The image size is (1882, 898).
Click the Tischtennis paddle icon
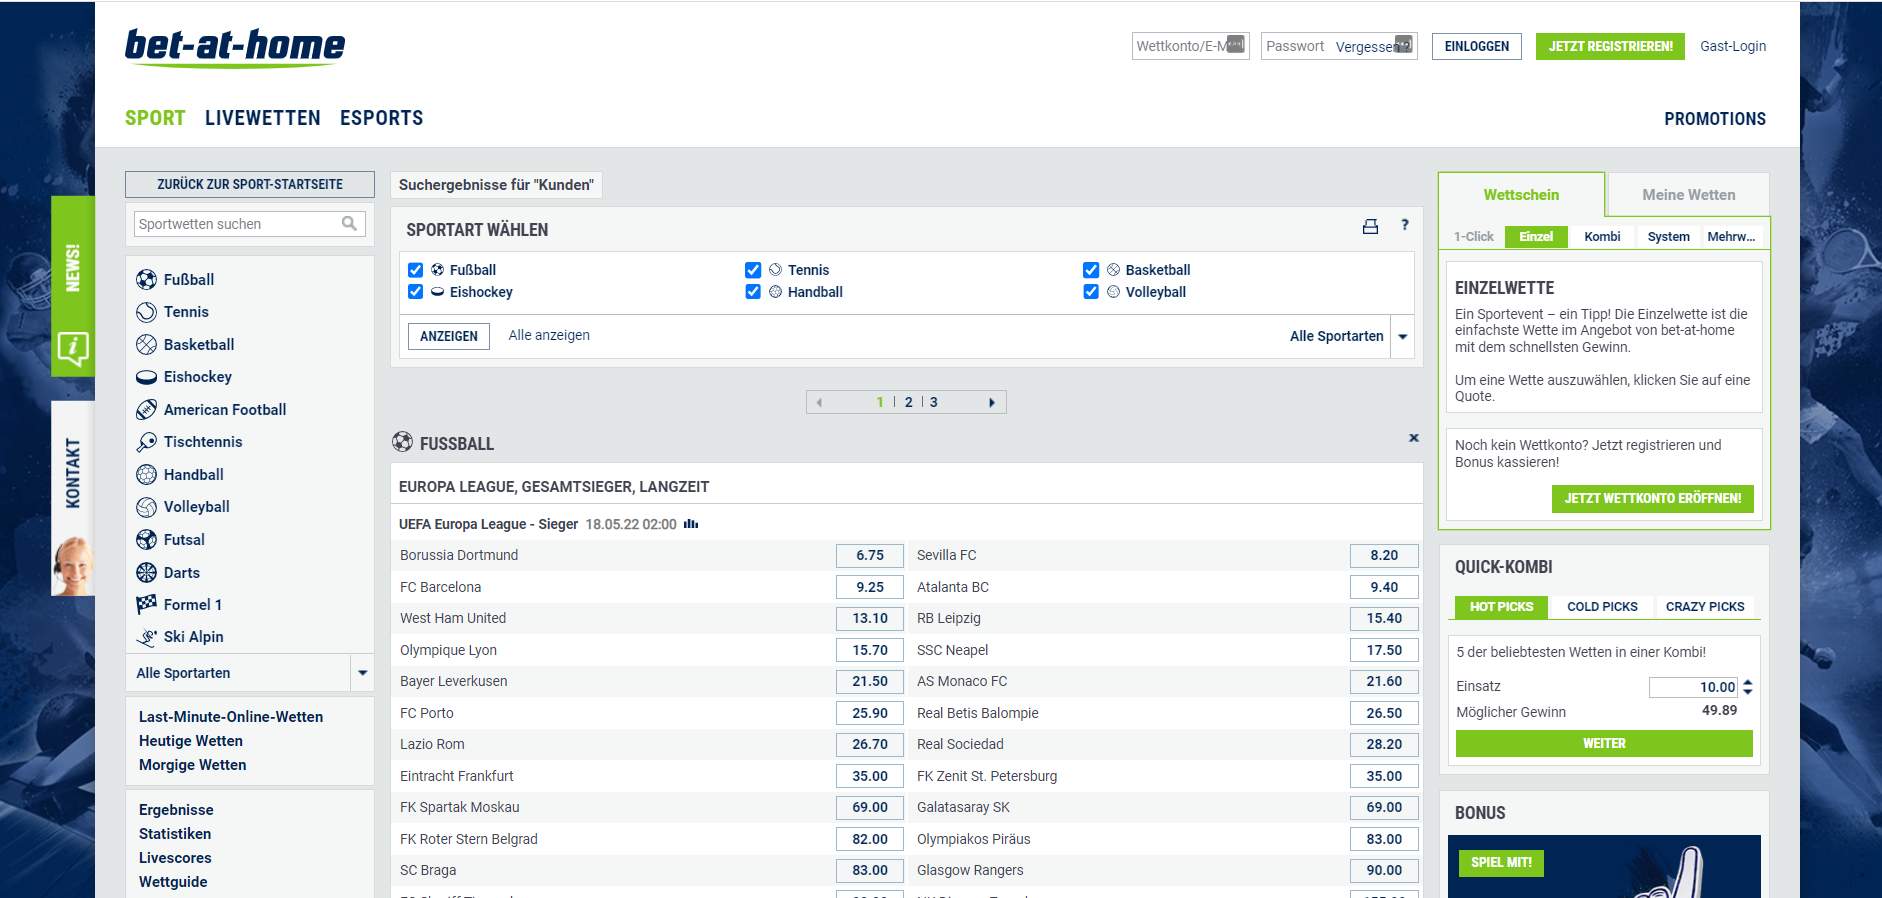[x=147, y=442]
